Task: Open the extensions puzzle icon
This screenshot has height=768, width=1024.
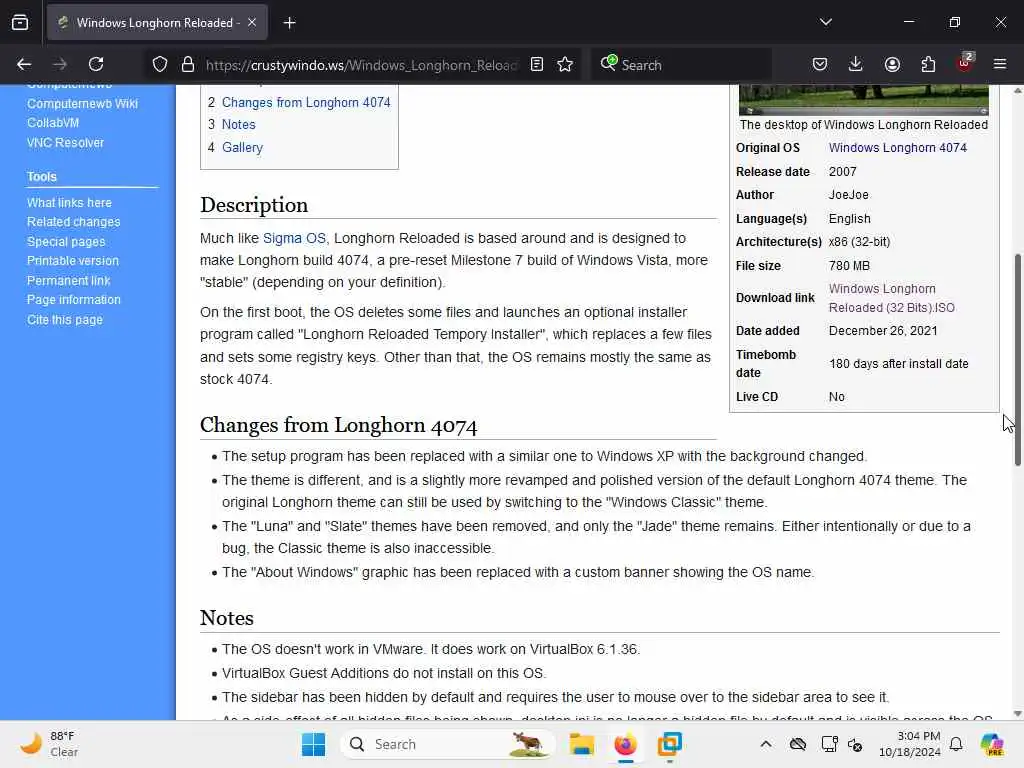Action: (928, 64)
